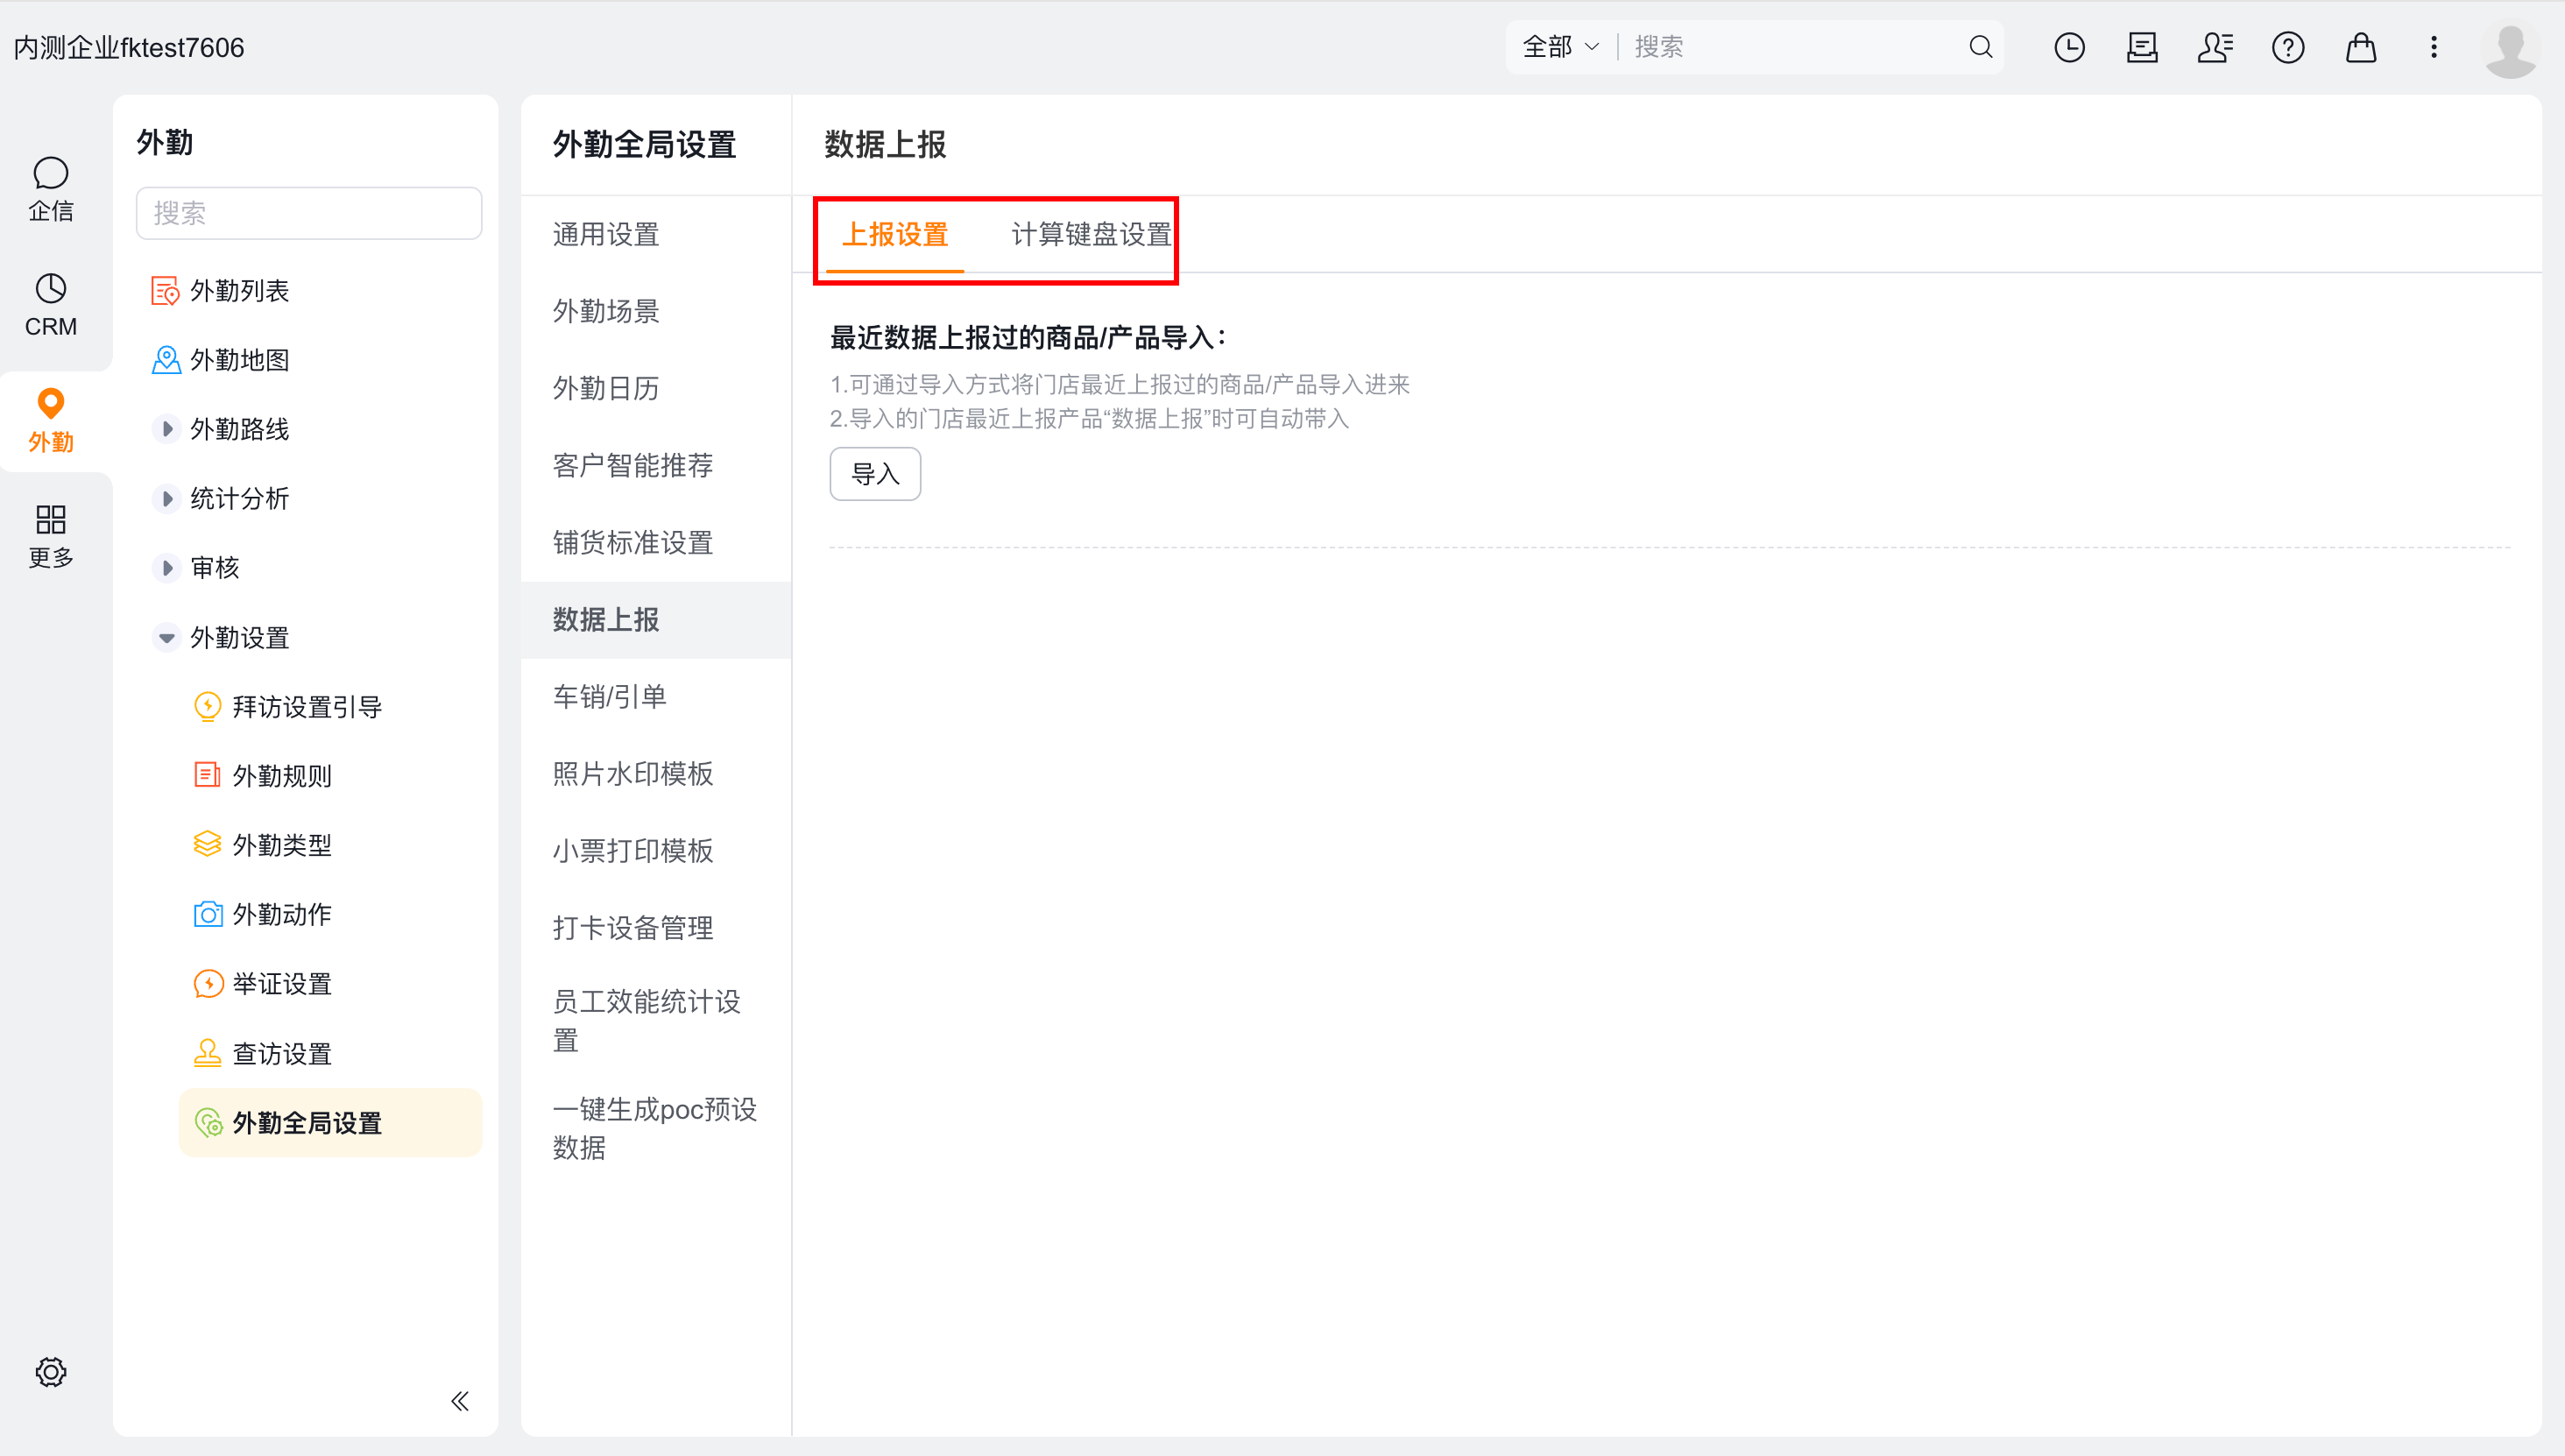The image size is (2565, 1456).
Task: Click the user avatar in top right
Action: coord(2510,49)
